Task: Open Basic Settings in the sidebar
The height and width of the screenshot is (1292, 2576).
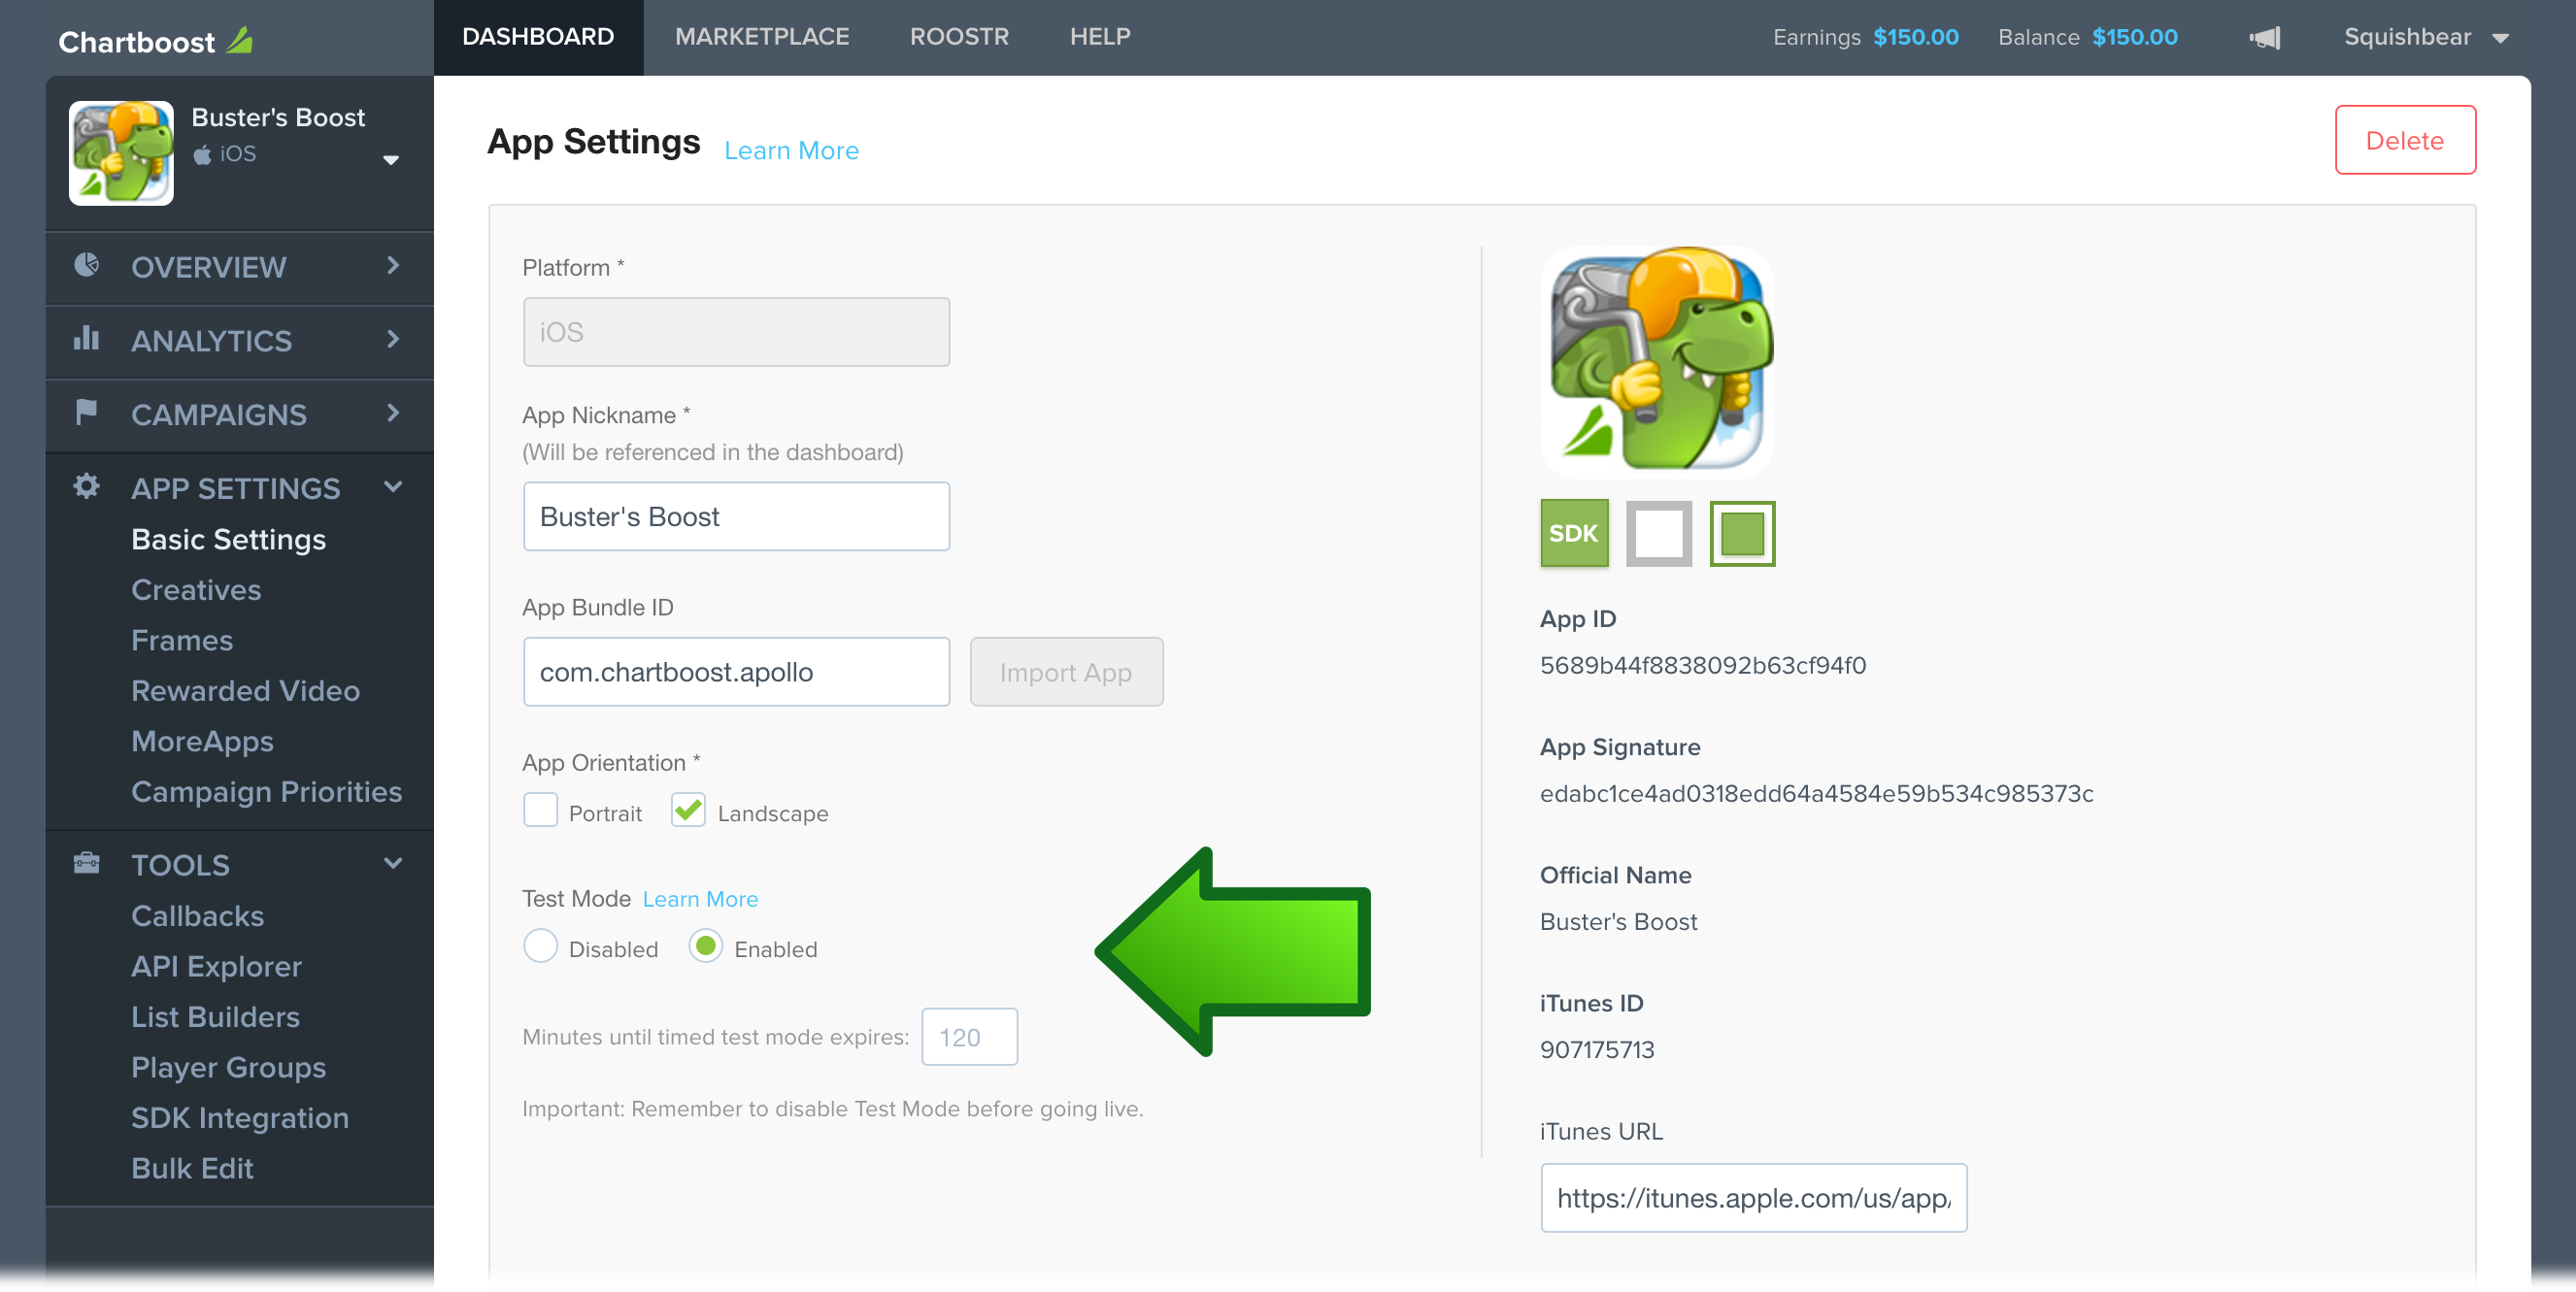Action: pyautogui.click(x=229, y=540)
